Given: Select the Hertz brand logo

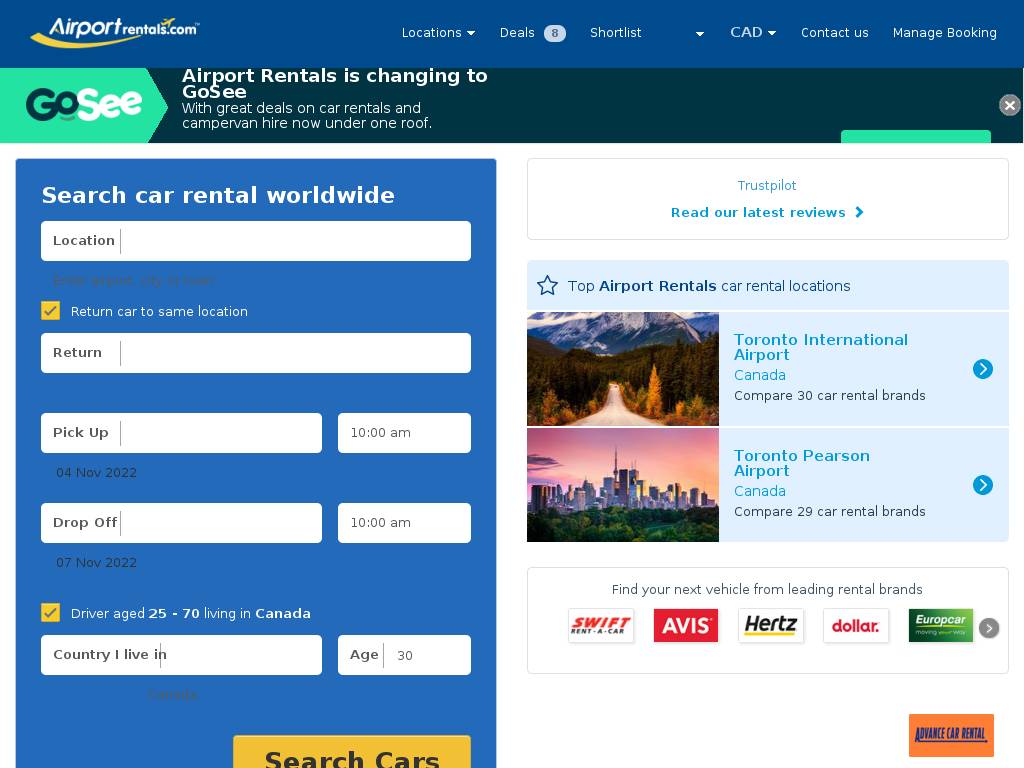Looking at the screenshot, I should (x=771, y=626).
